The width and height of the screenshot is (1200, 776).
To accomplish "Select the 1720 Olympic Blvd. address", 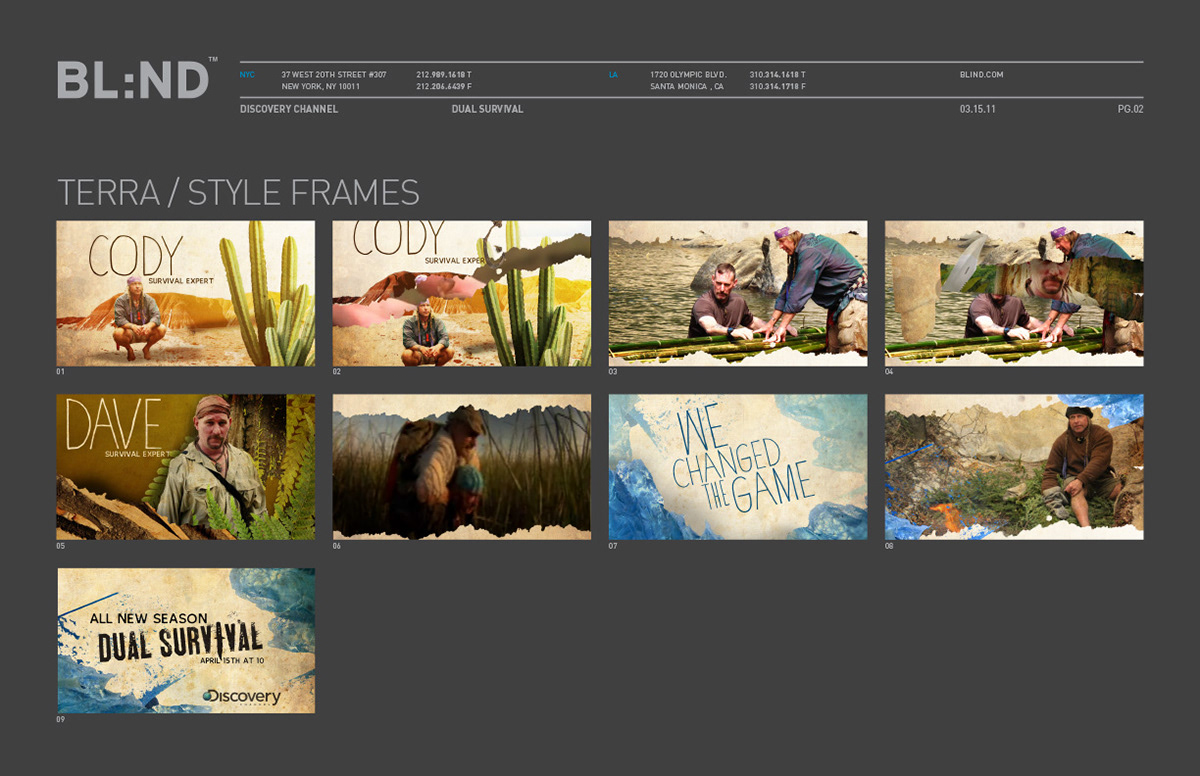I will coord(688,75).
